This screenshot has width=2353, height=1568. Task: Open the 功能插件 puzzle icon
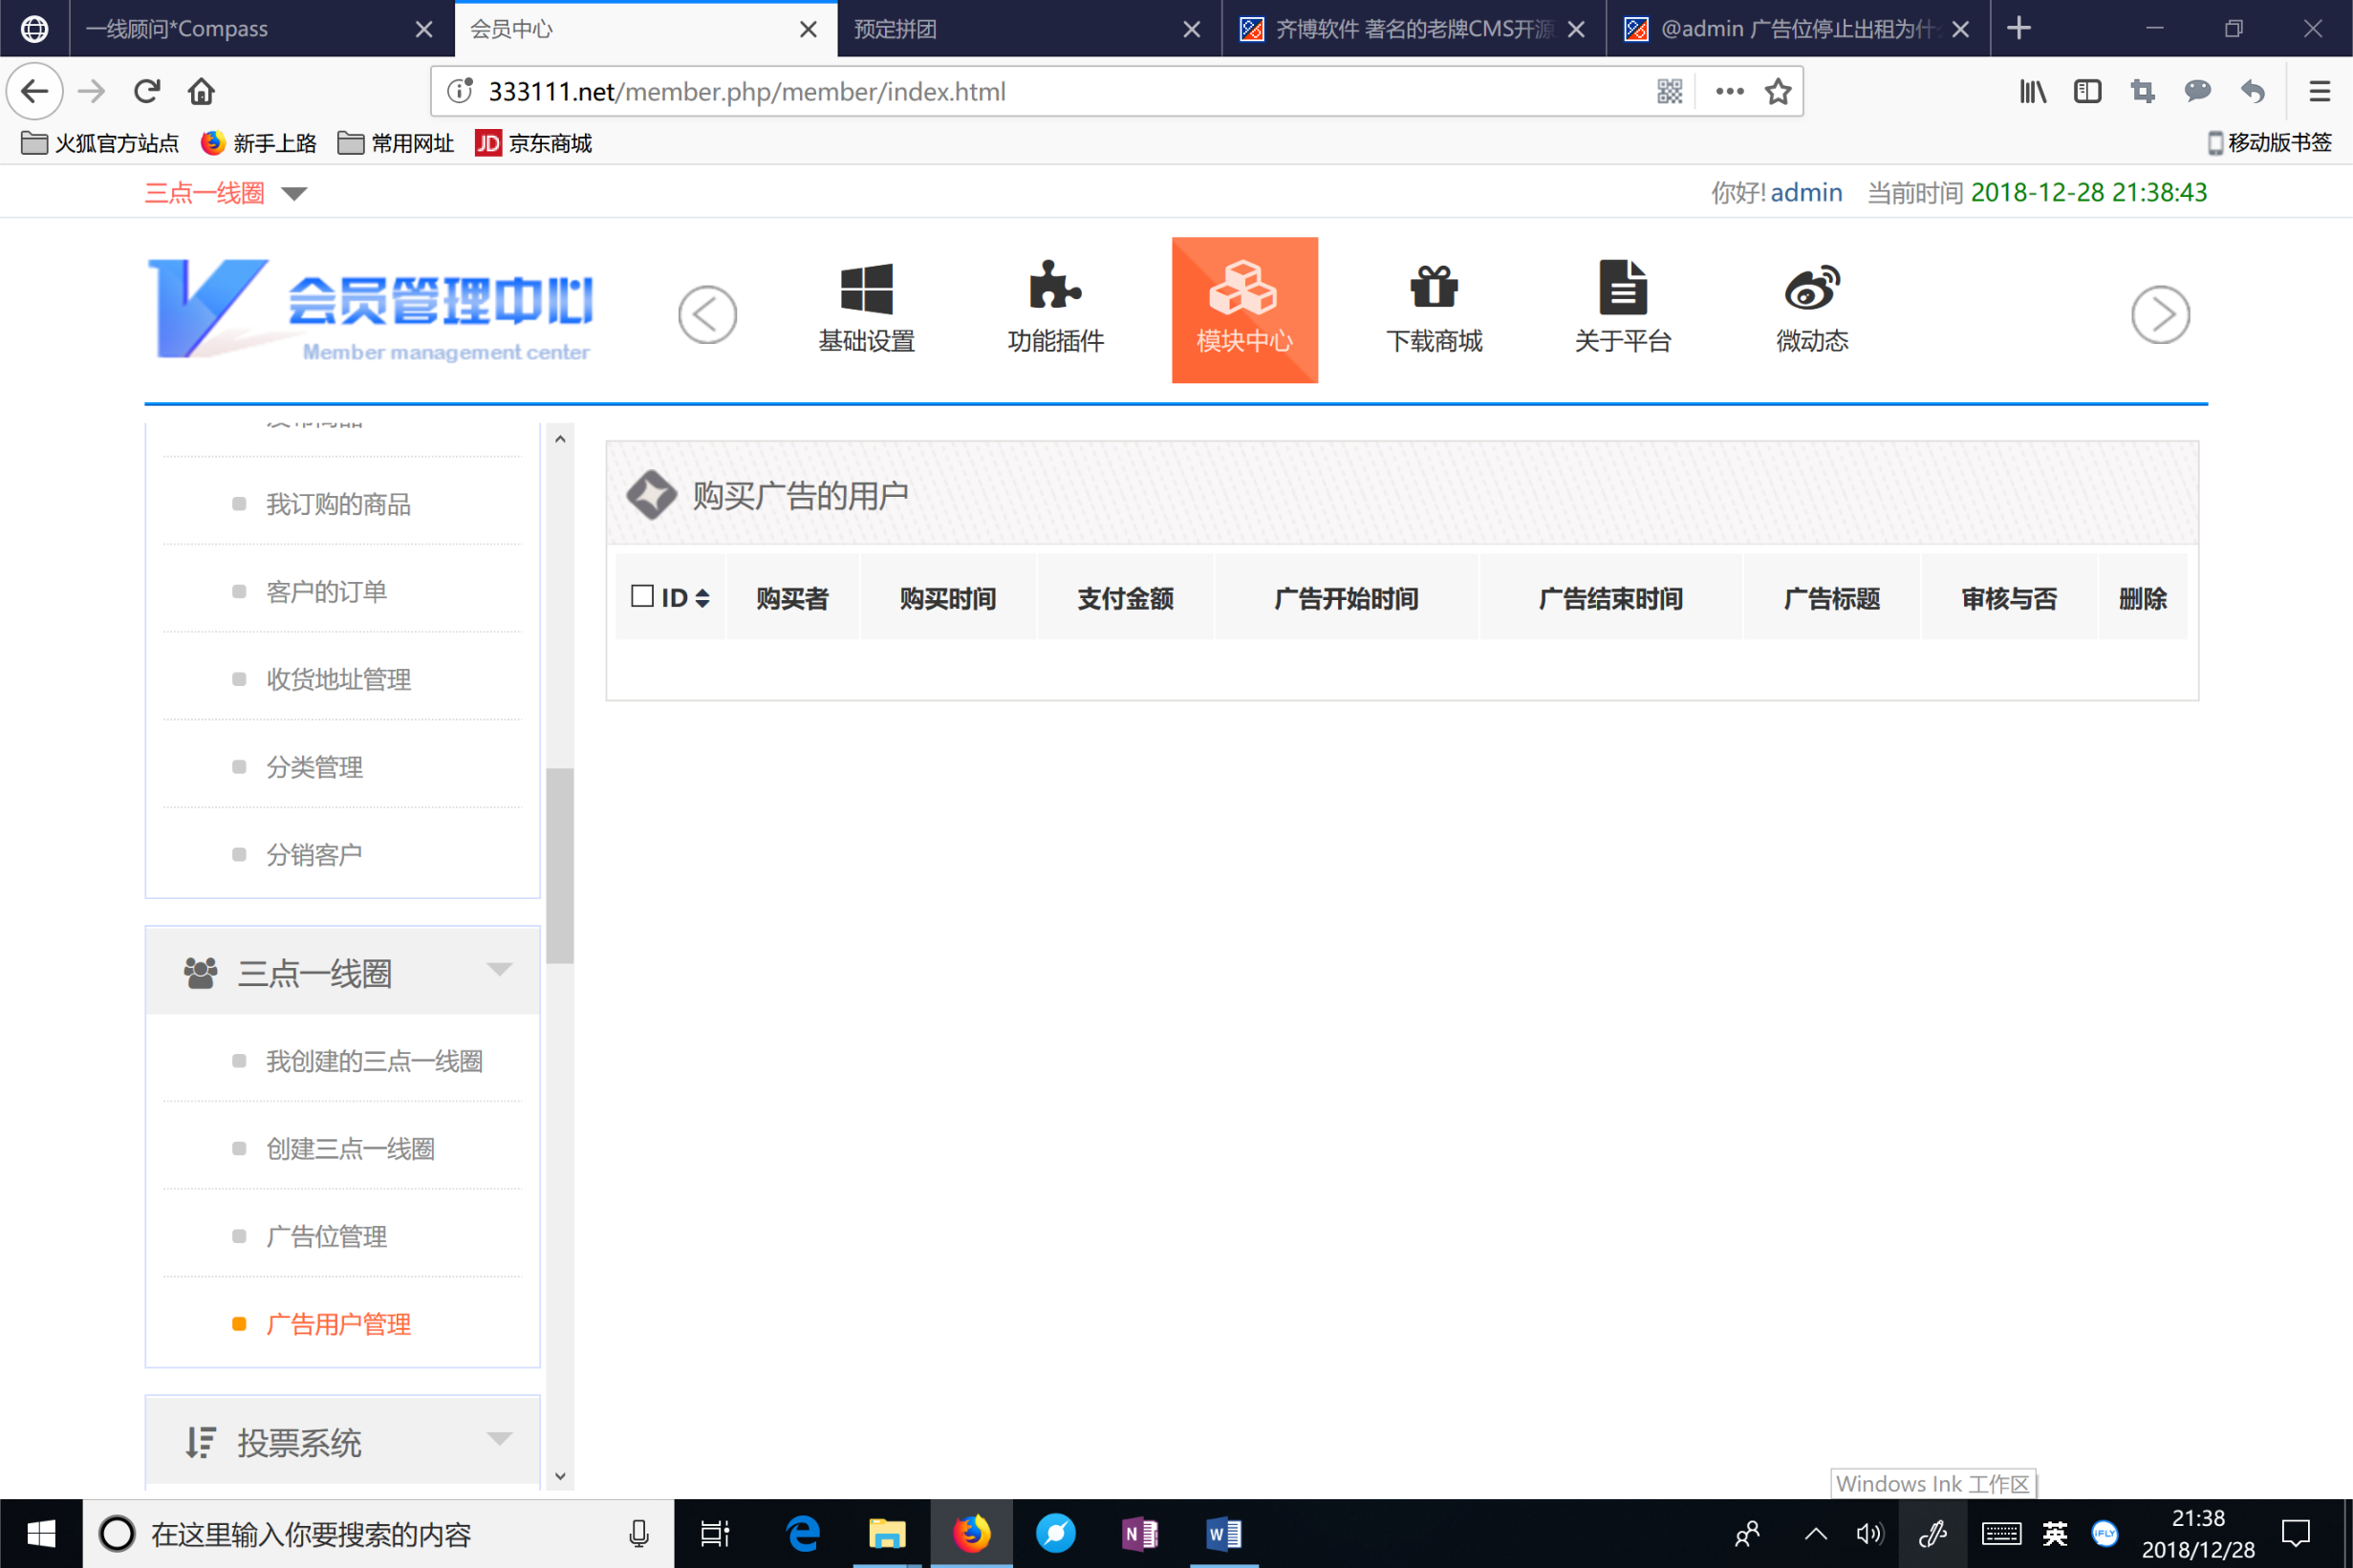1055,289
